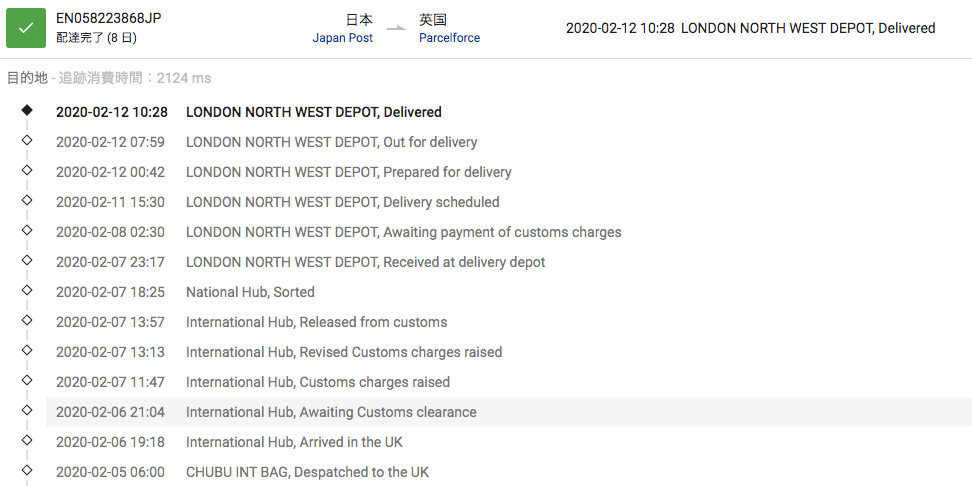Click the filled diamond marker for Delivered
This screenshot has height=486, width=972.
click(27, 110)
